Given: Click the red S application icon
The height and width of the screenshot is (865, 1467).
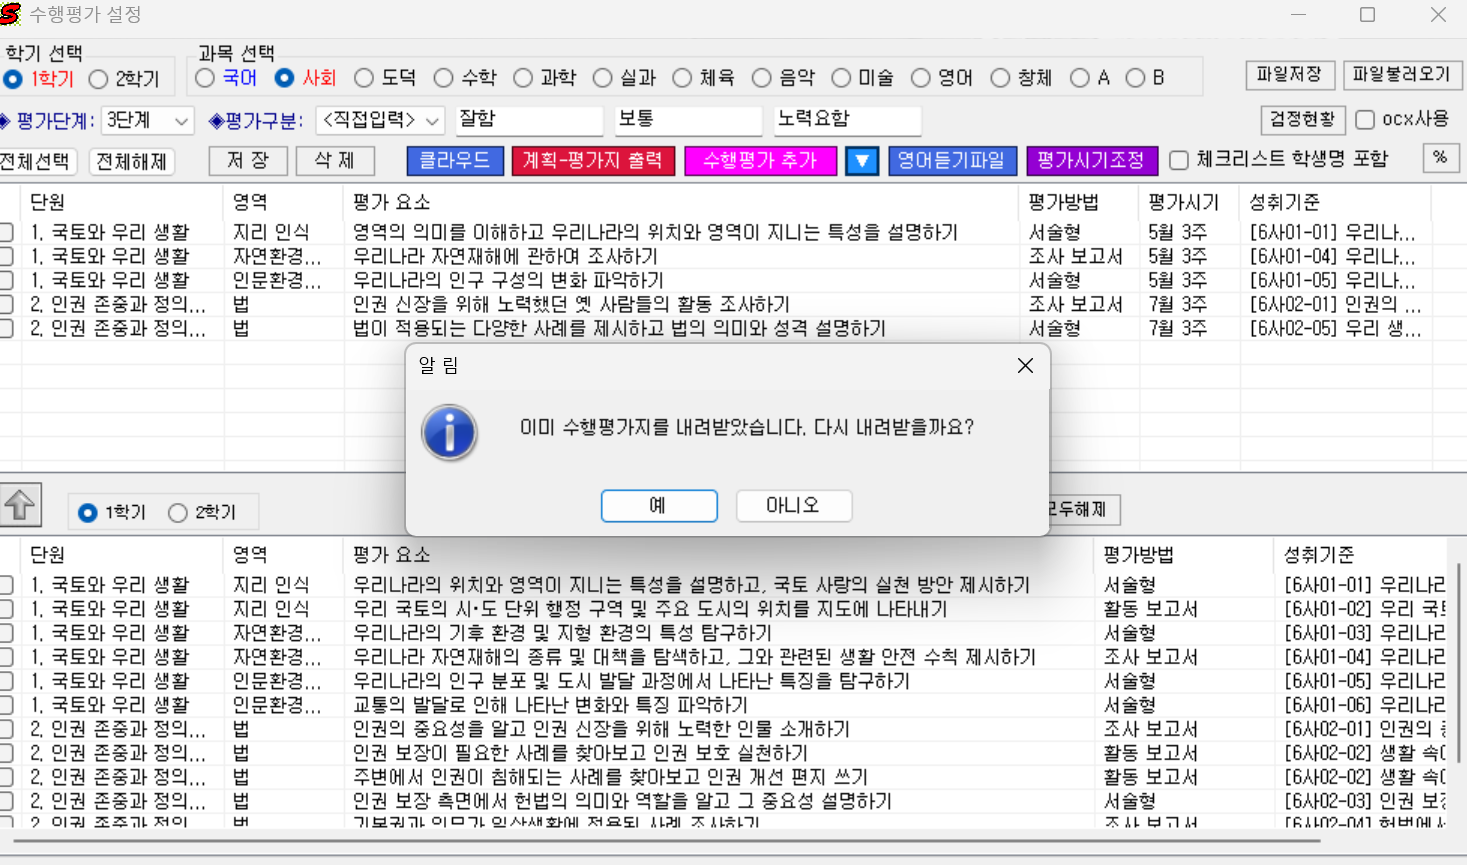Looking at the screenshot, I should coord(11,15).
